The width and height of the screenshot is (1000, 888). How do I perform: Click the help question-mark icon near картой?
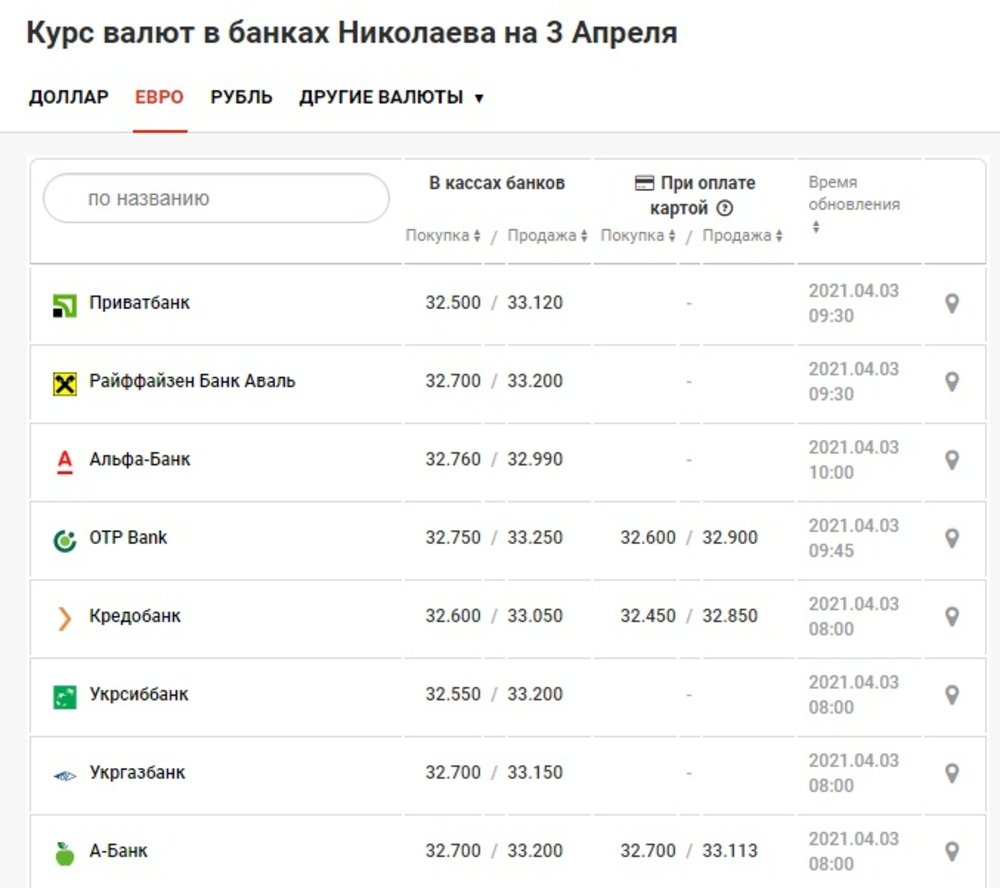pos(724,208)
